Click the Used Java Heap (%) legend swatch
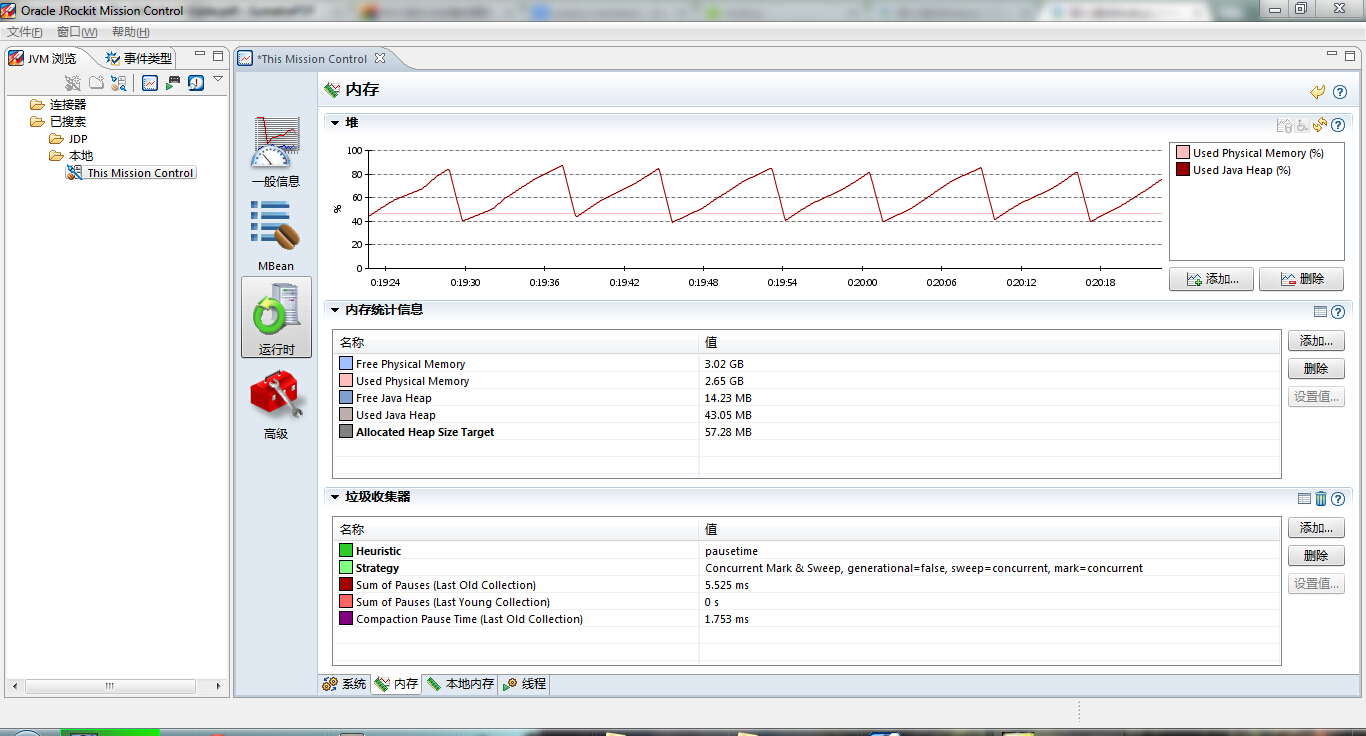 pos(1183,170)
